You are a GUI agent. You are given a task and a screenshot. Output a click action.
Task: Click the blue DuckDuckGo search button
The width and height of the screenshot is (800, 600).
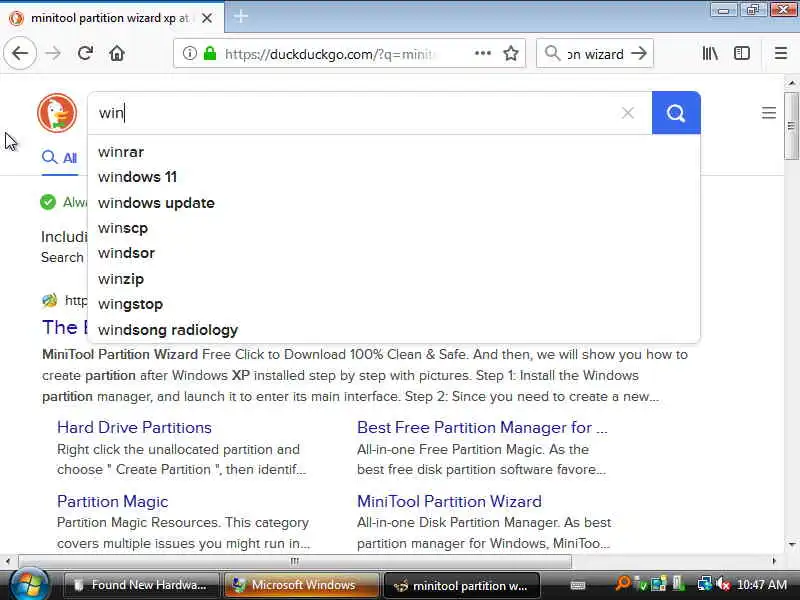coord(676,113)
